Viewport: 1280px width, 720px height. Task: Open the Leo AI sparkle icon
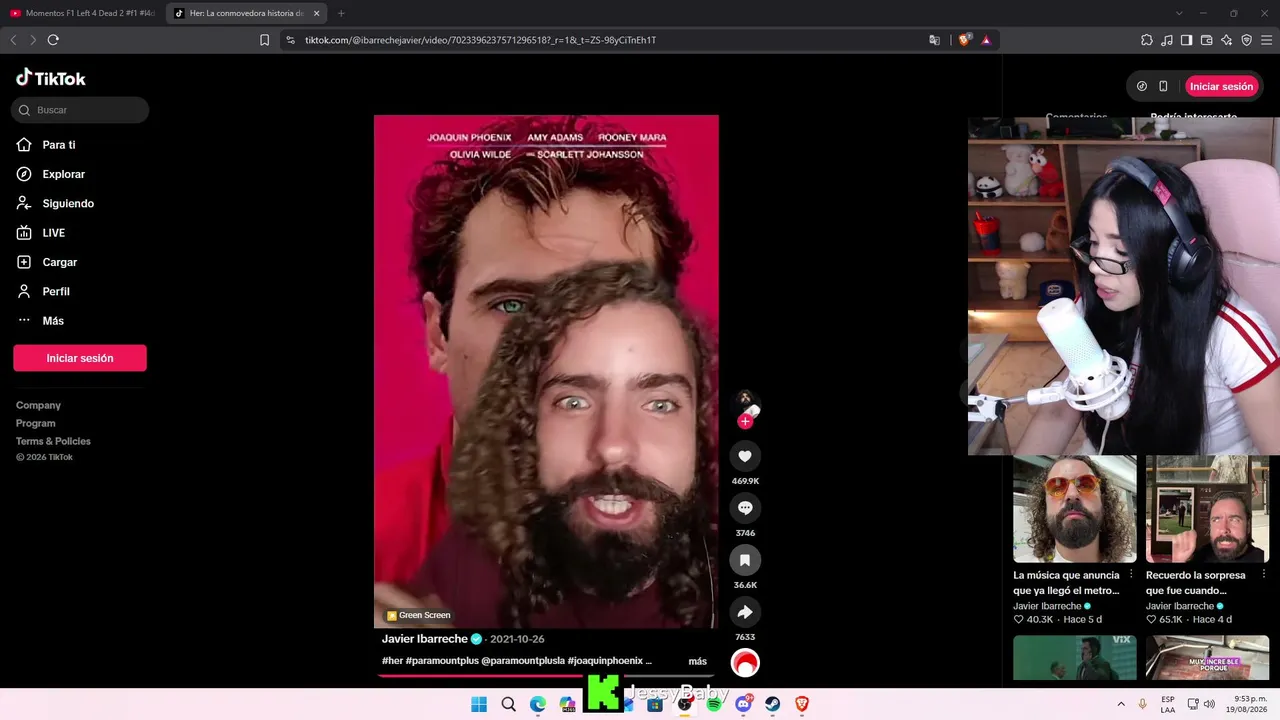tap(1227, 40)
